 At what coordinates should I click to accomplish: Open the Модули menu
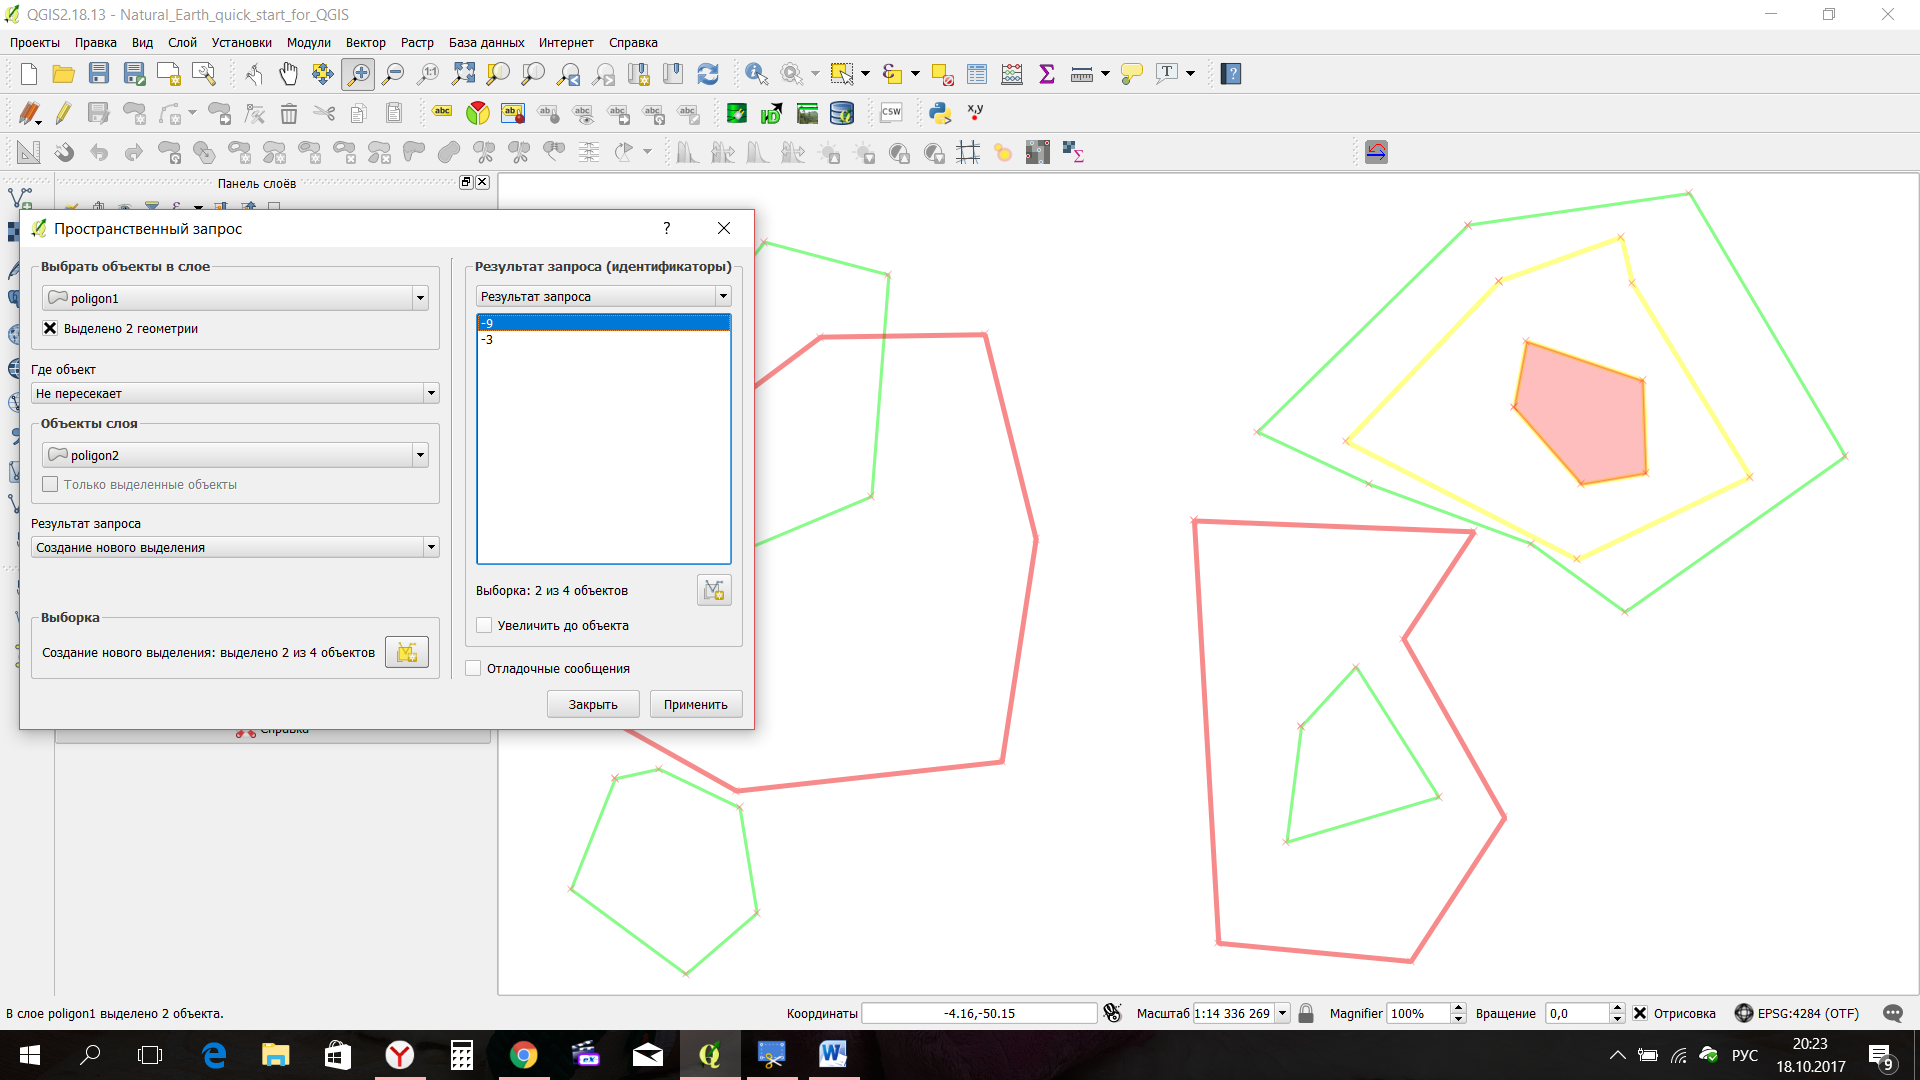308,43
